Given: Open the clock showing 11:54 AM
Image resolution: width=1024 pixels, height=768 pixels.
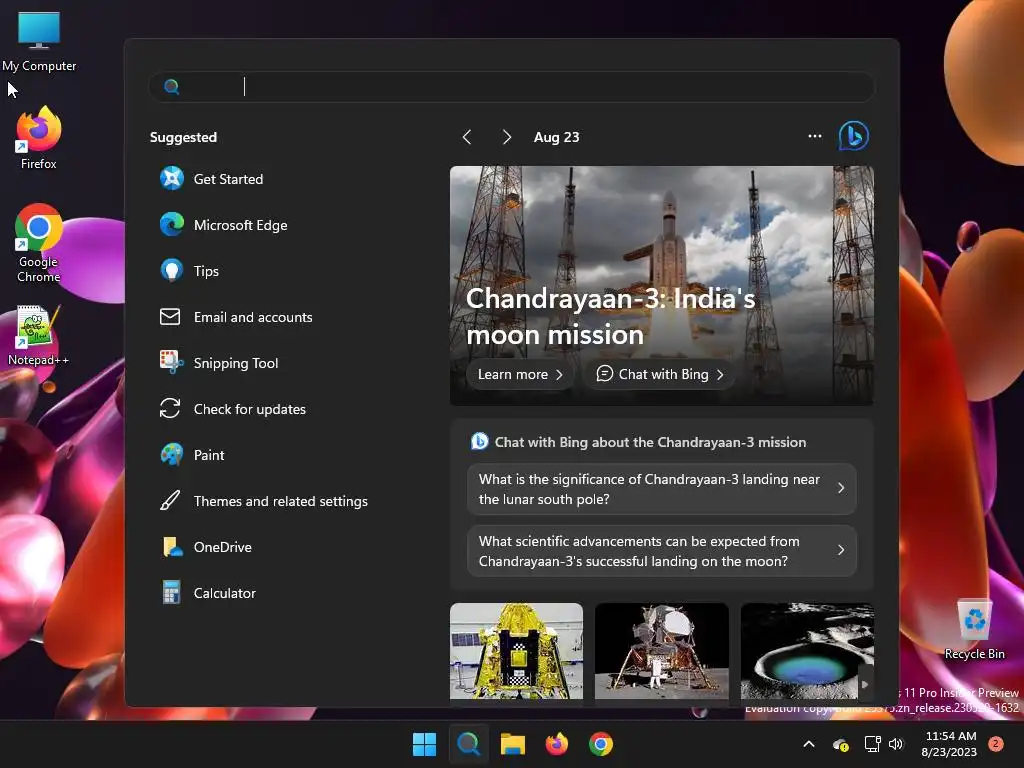Looking at the screenshot, I should point(949,744).
